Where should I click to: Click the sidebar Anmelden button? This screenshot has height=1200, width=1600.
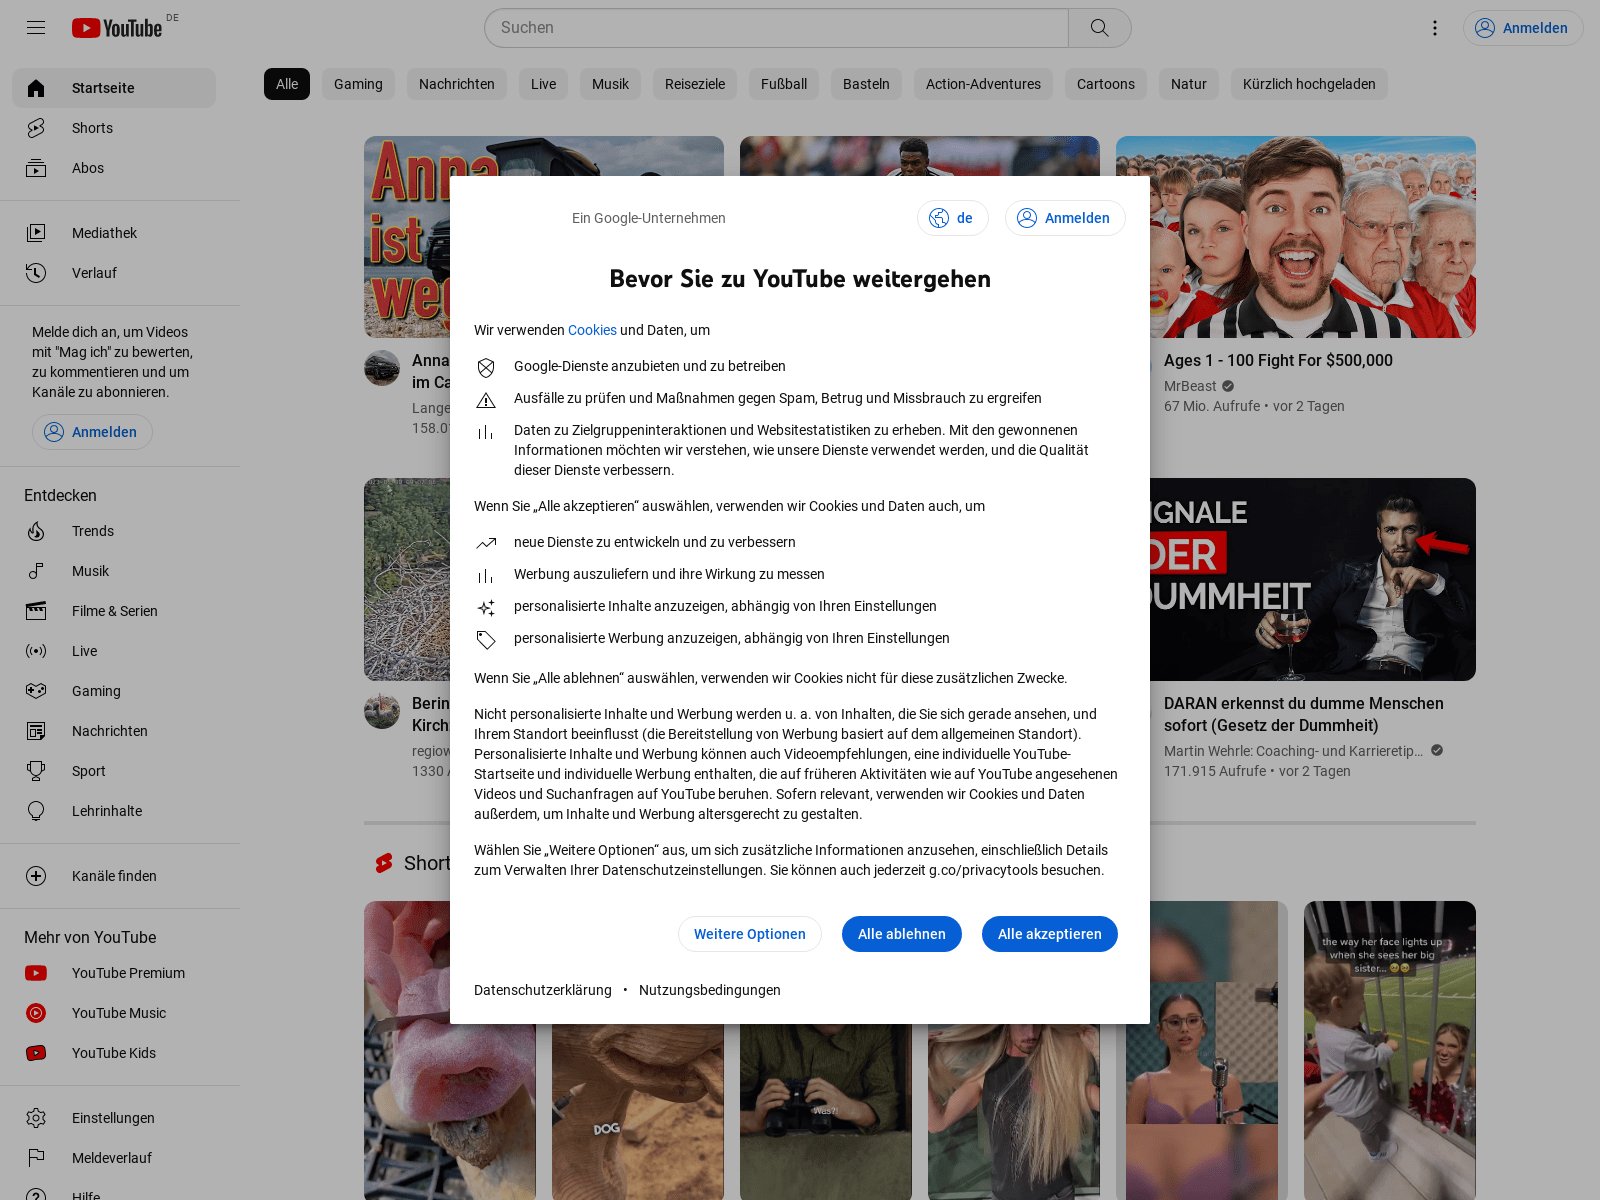92,432
